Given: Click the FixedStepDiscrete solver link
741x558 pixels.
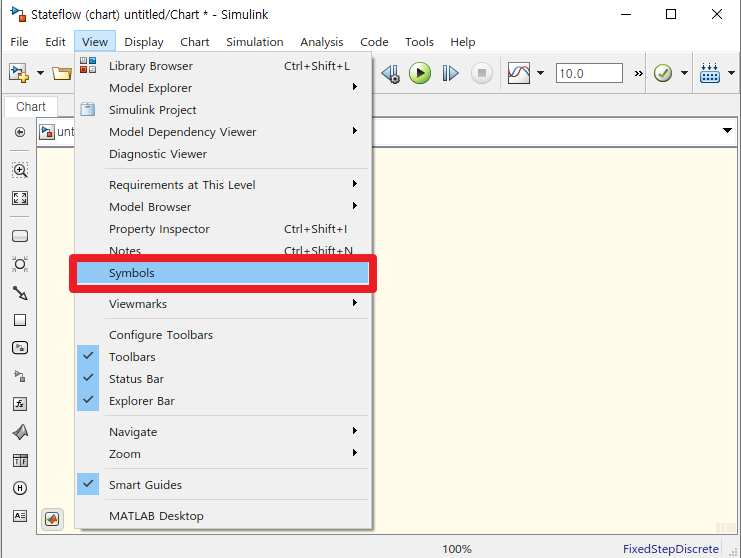Looking at the screenshot, I should [671, 549].
